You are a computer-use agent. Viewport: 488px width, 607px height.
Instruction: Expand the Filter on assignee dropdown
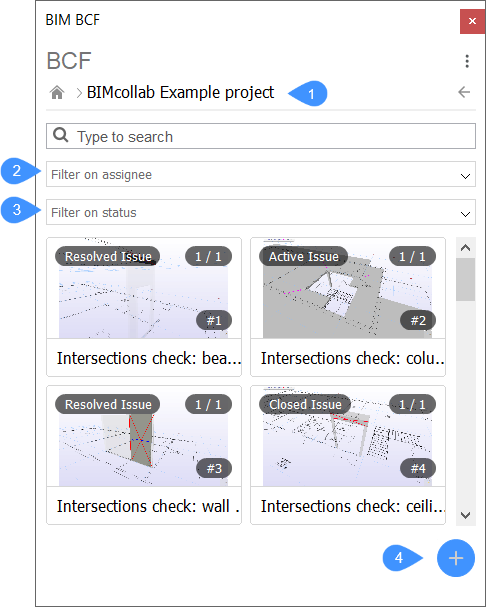click(x=261, y=174)
